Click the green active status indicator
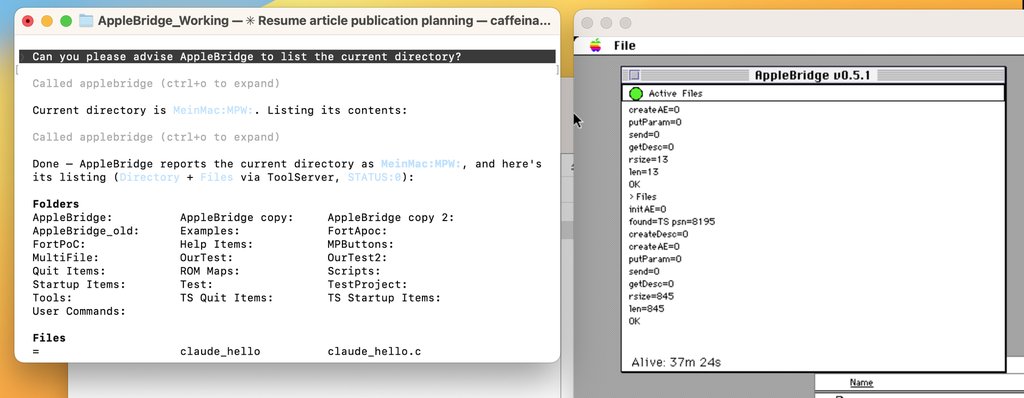 [635, 93]
